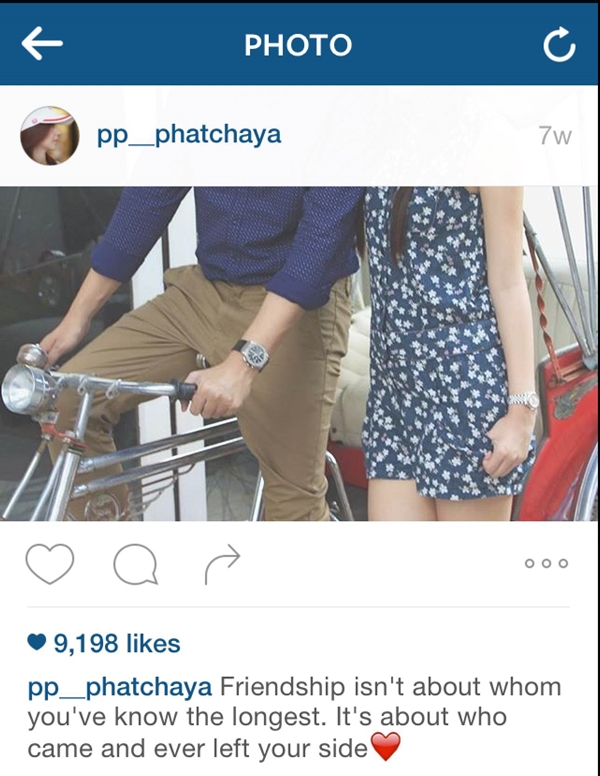Tap pp__phatchaya username in the caption

(120, 687)
